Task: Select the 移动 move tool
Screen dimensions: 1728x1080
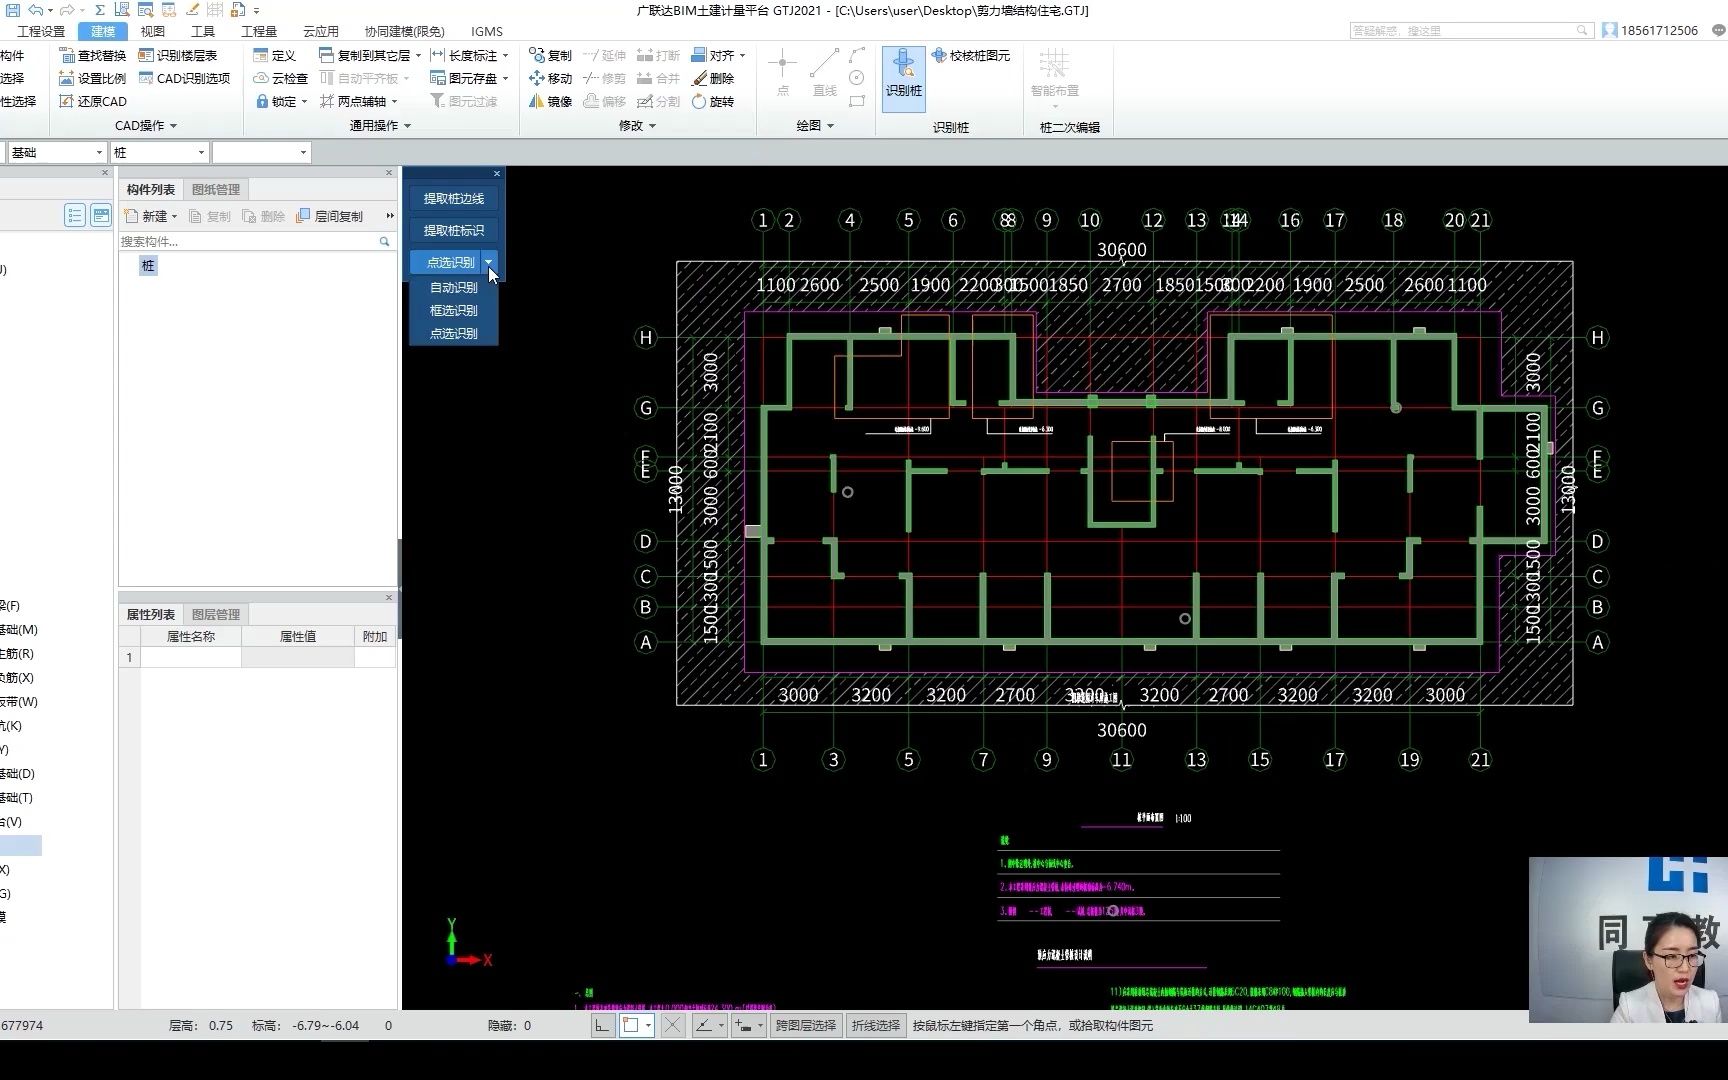Action: [x=550, y=78]
